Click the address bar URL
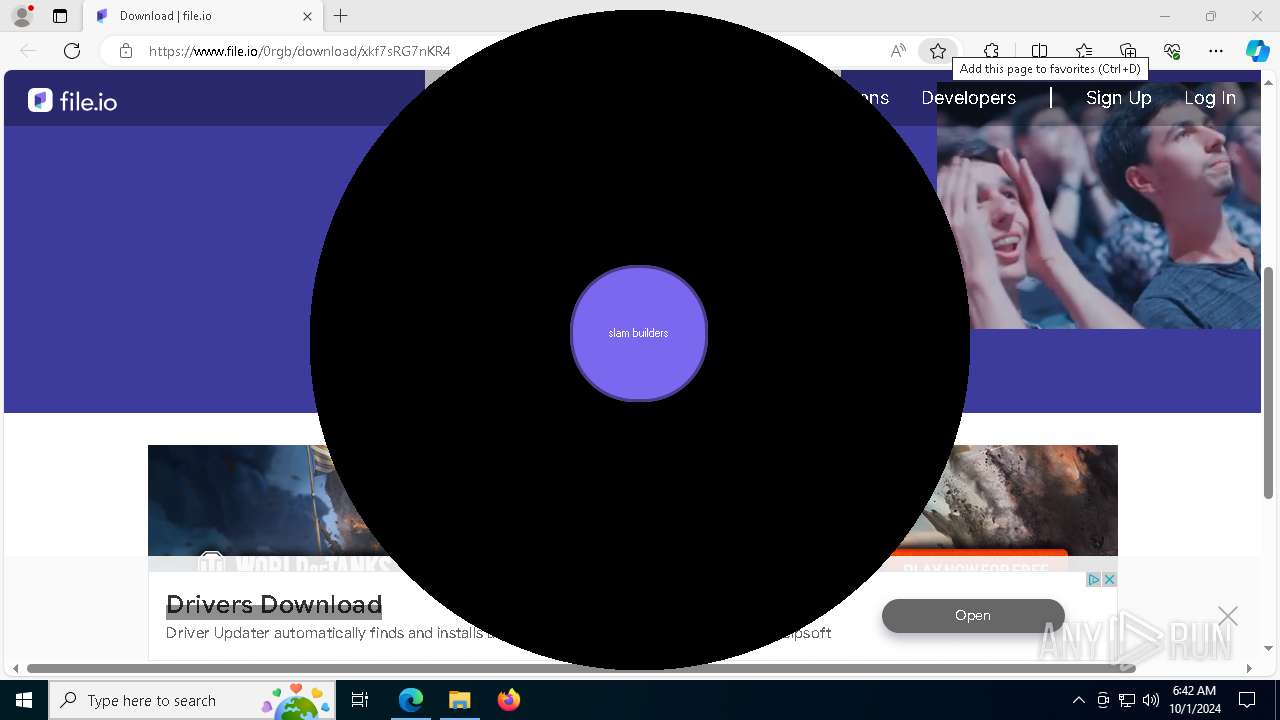The height and width of the screenshot is (720, 1280). 300,51
